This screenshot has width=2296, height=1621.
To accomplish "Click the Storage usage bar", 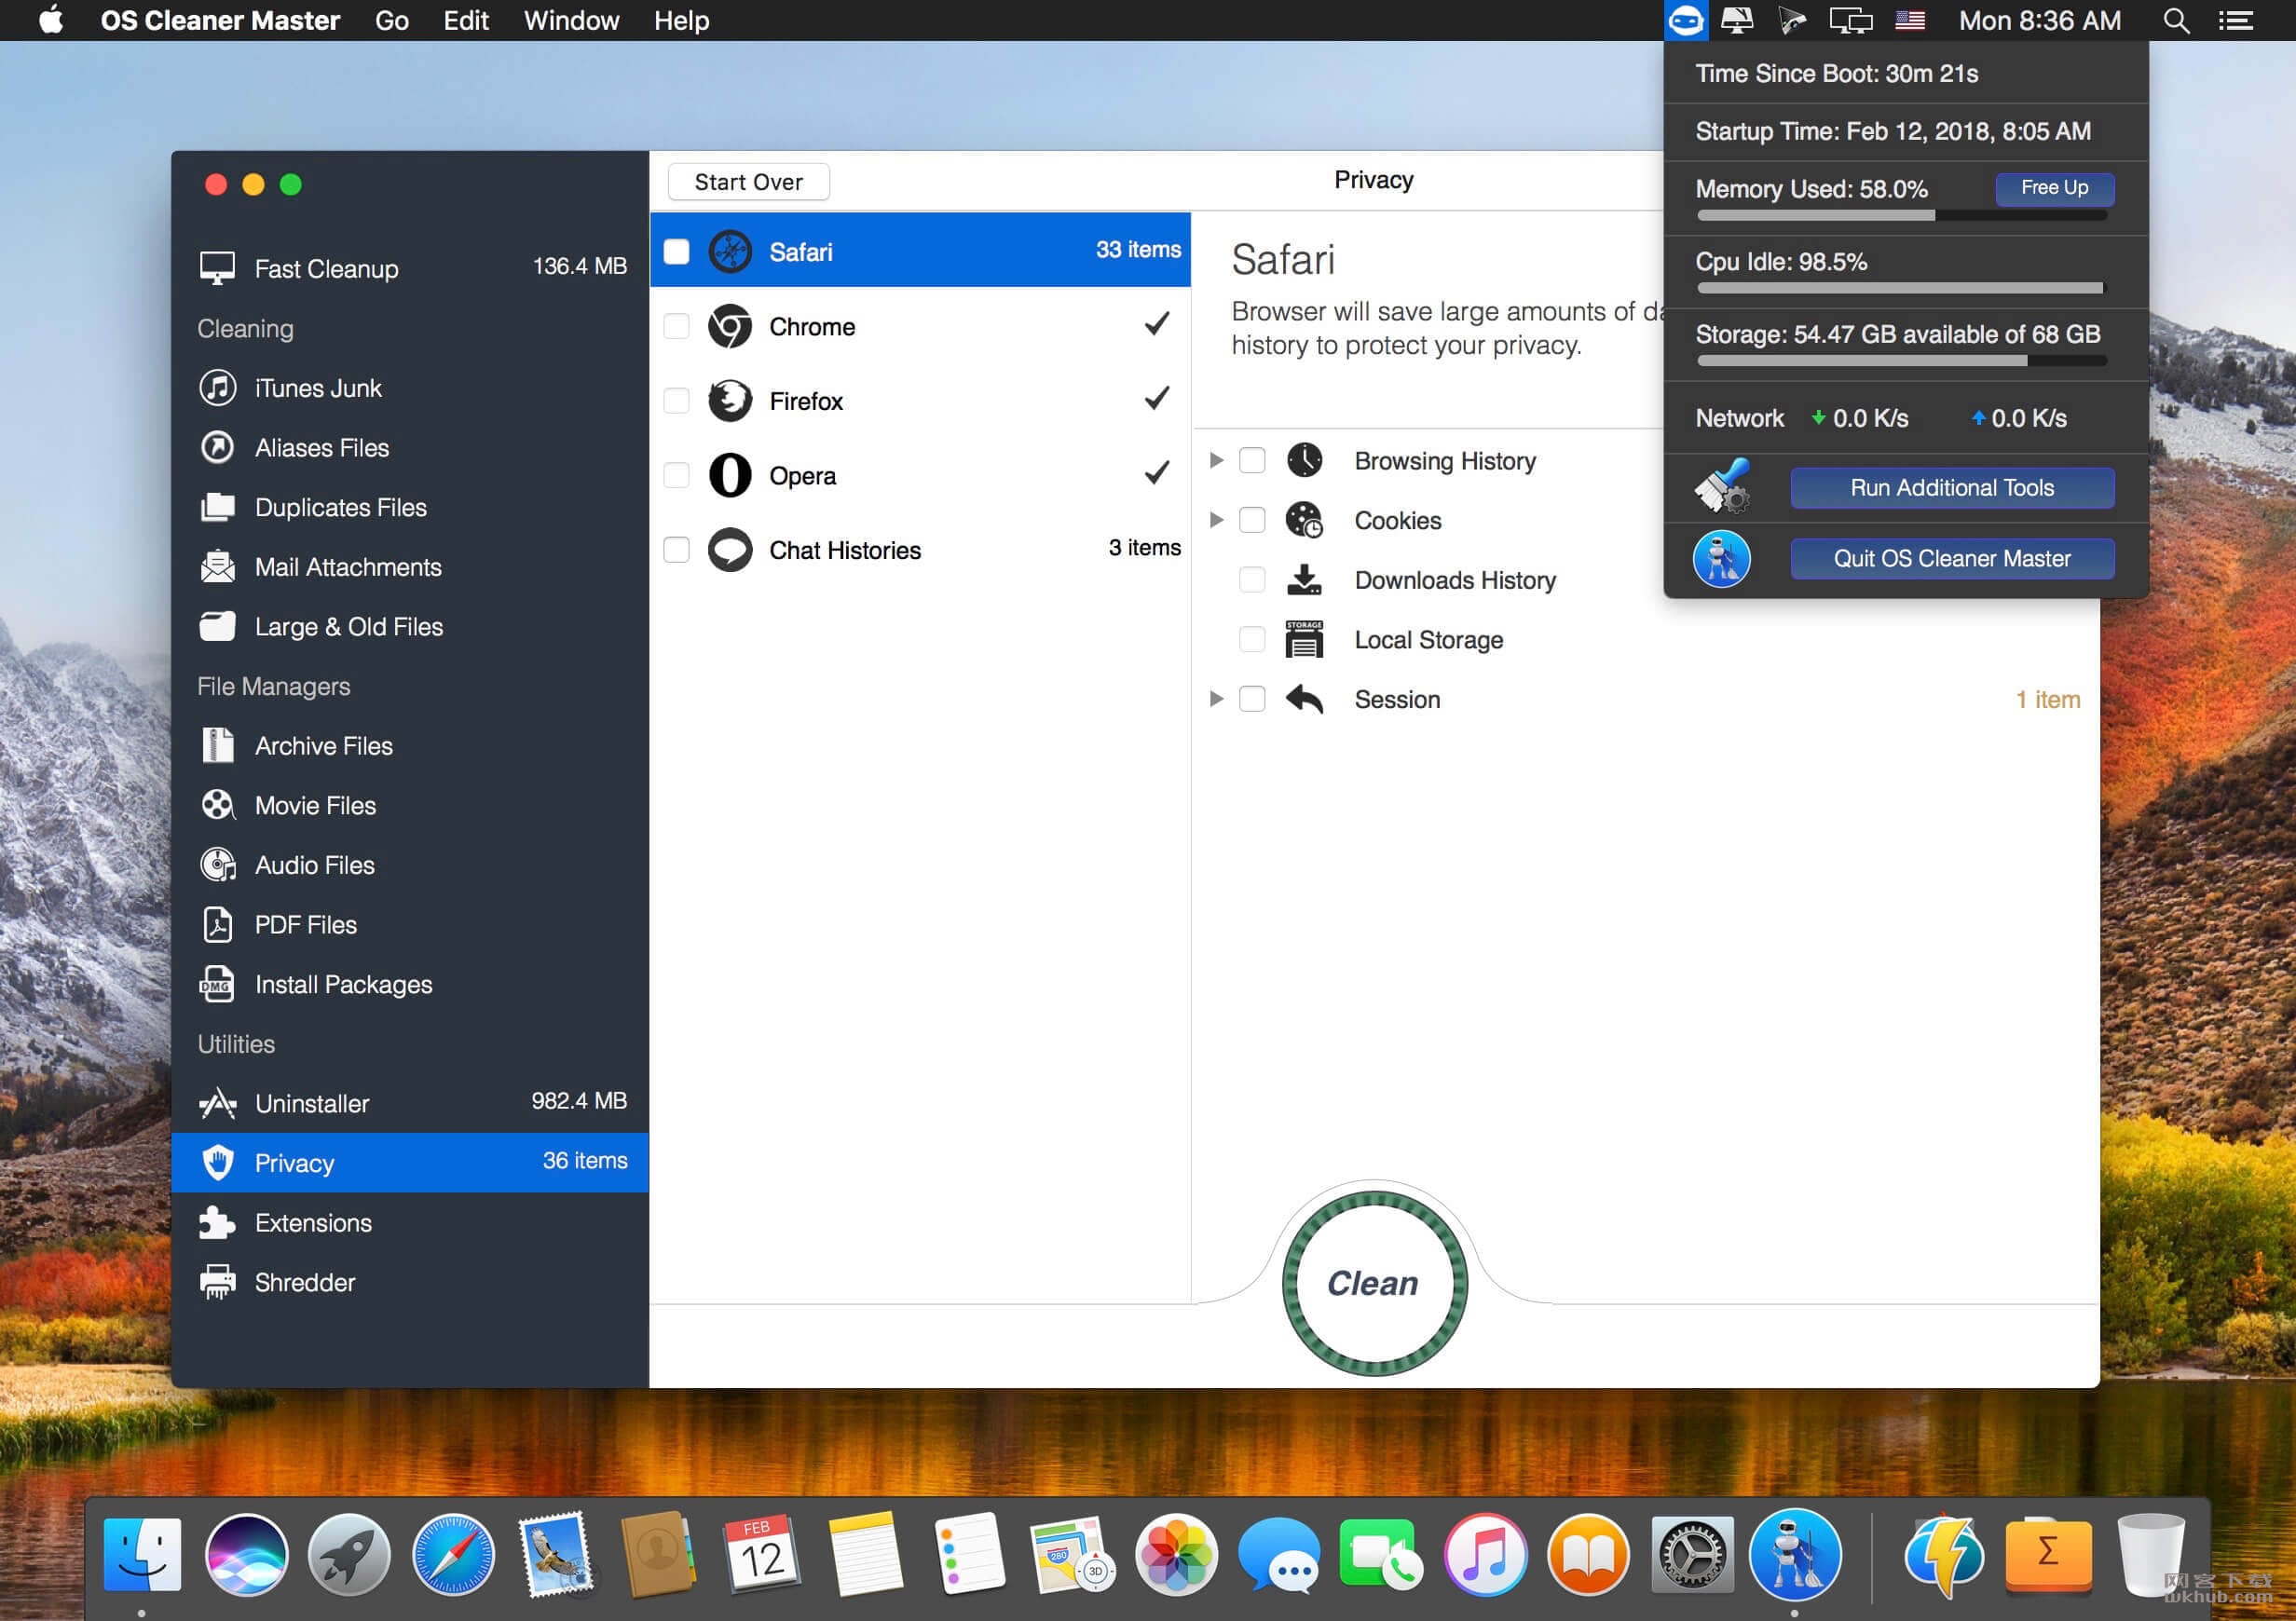I will click(1901, 361).
